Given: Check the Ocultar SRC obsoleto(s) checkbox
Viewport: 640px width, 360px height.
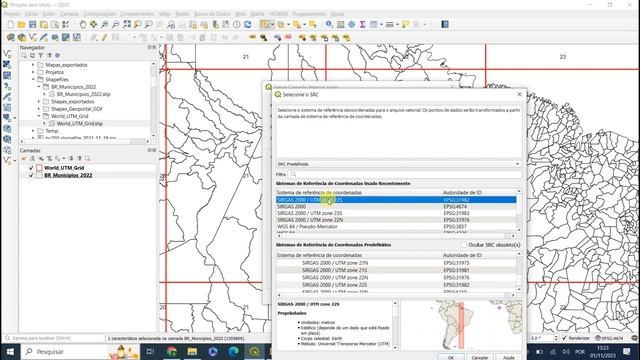Looking at the screenshot, I should pos(464,245).
